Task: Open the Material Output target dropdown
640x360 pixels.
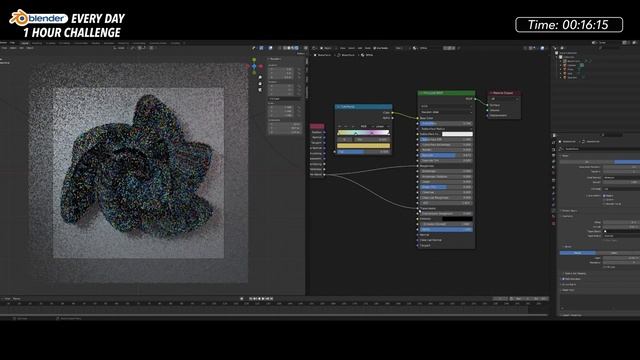Action: (x=504, y=99)
